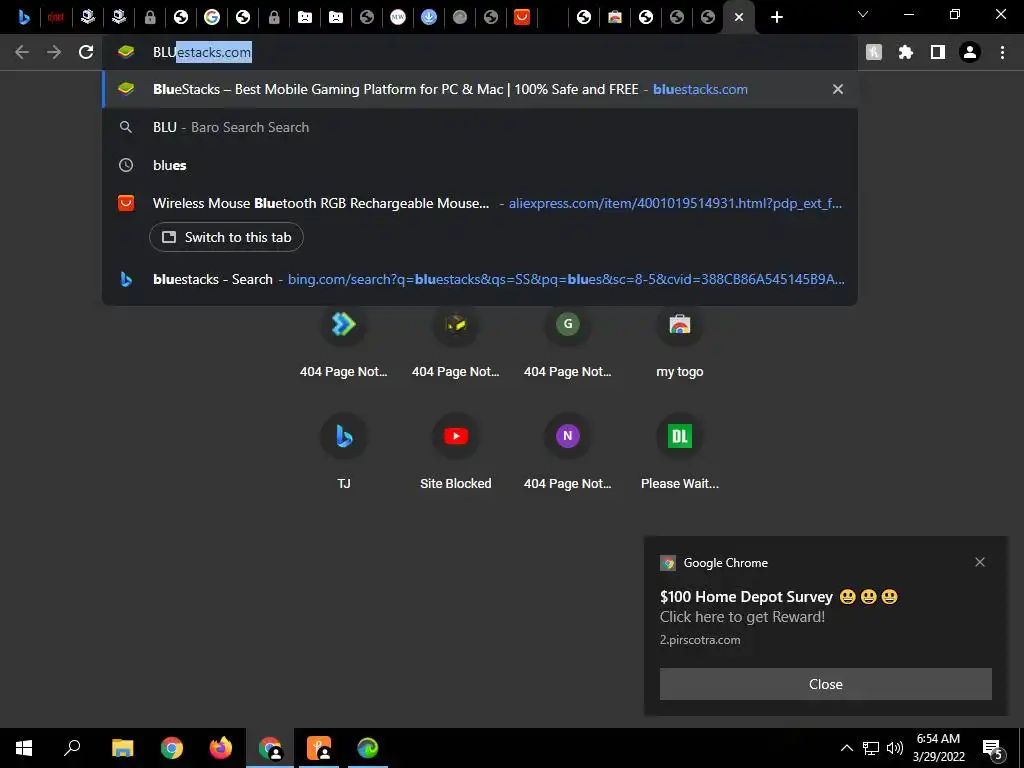Open the first Chrome taskbar icon
The height and width of the screenshot is (768, 1024).
(172, 748)
